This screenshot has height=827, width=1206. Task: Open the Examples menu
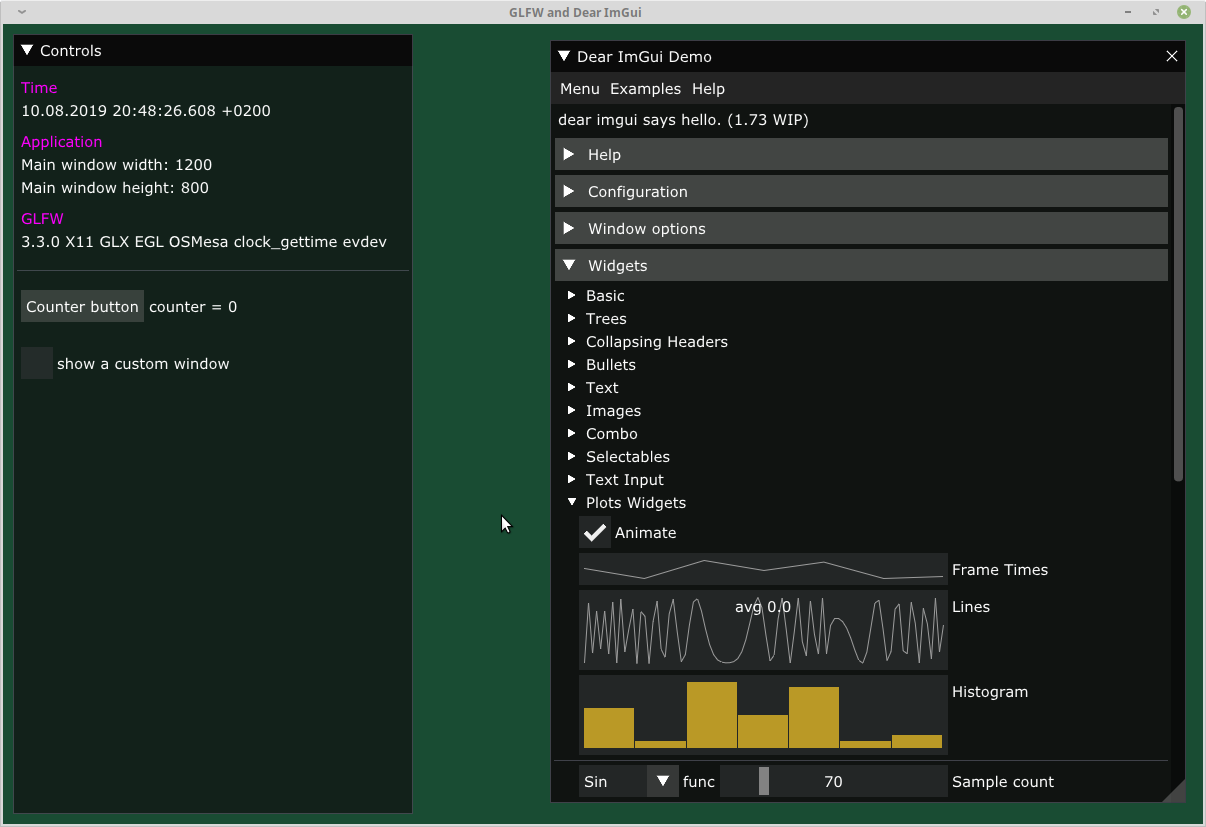click(x=645, y=88)
